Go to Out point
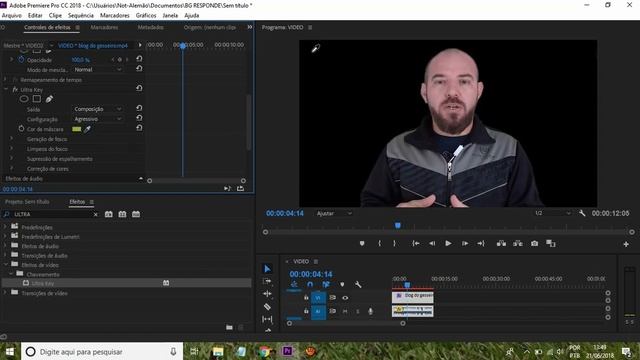640x360 pixels. [481, 243]
